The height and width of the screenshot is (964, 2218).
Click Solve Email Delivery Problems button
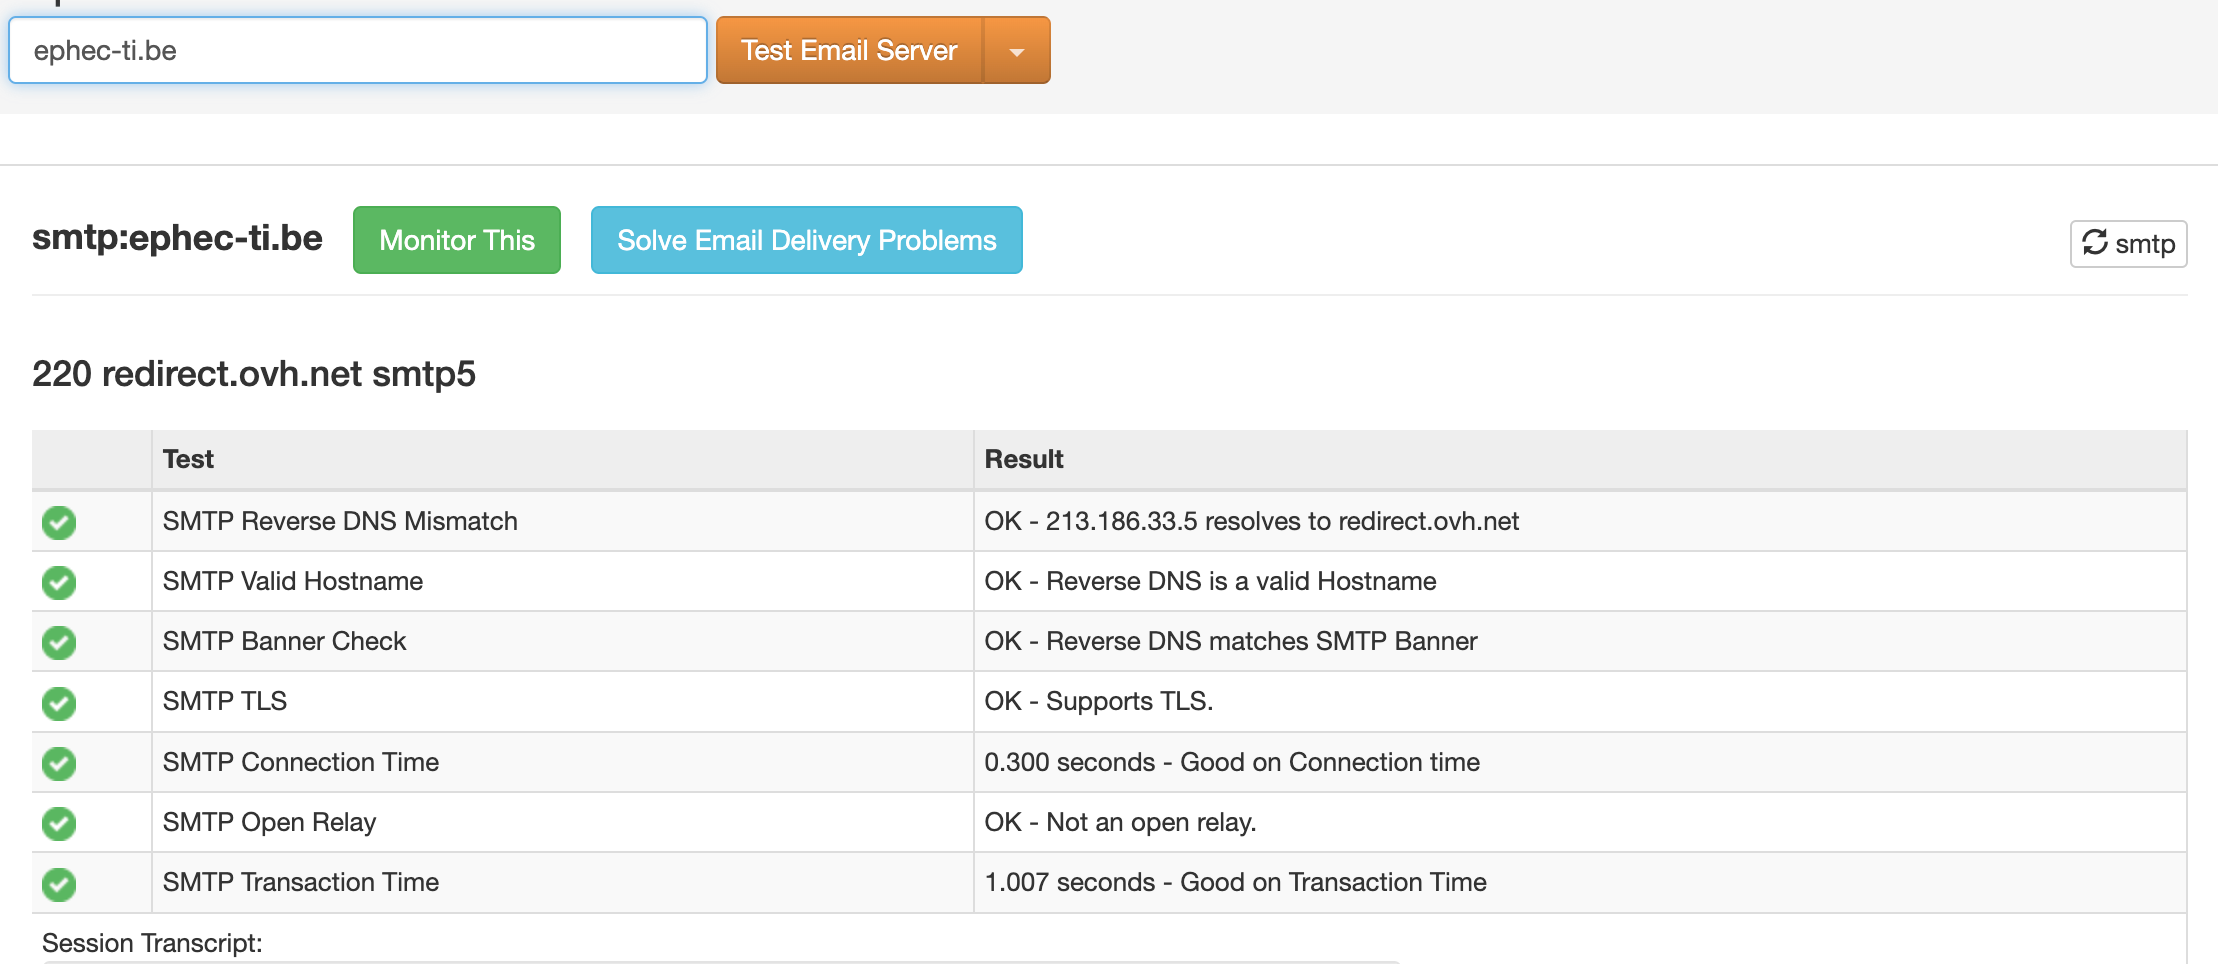point(807,240)
